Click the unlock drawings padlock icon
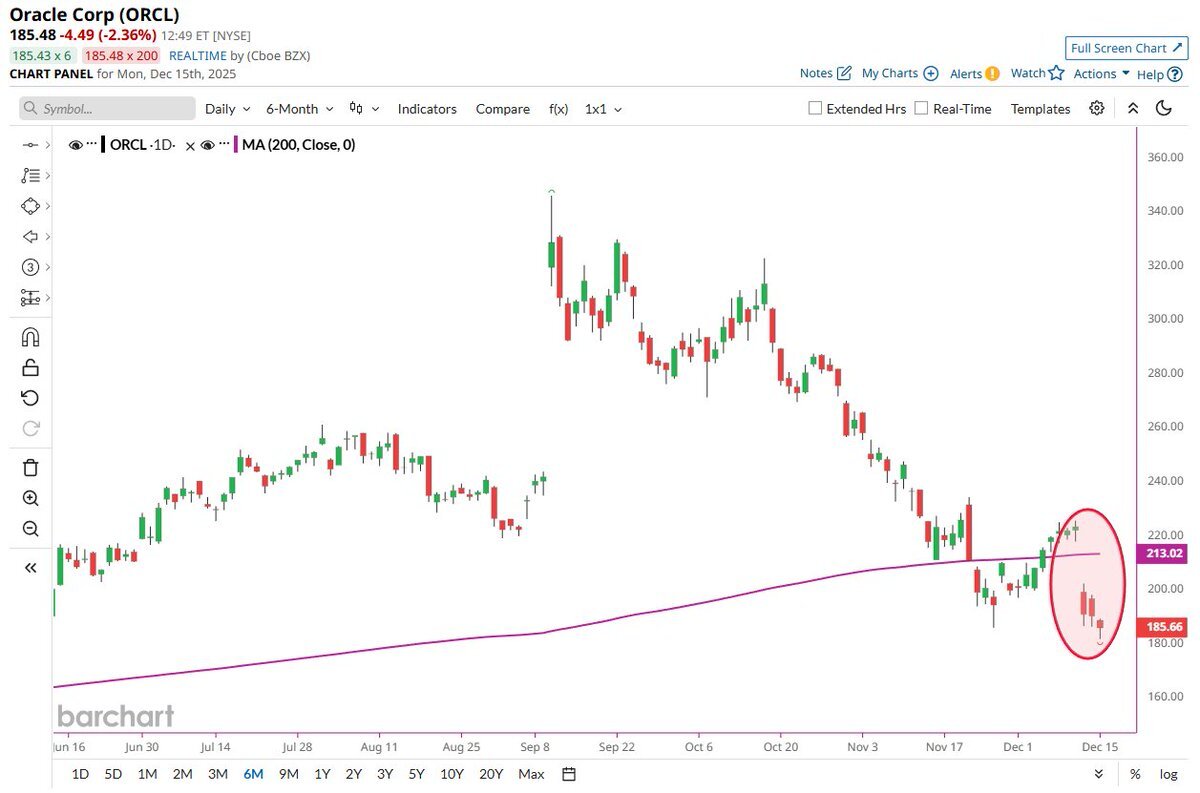1200x793 pixels. 30,367
